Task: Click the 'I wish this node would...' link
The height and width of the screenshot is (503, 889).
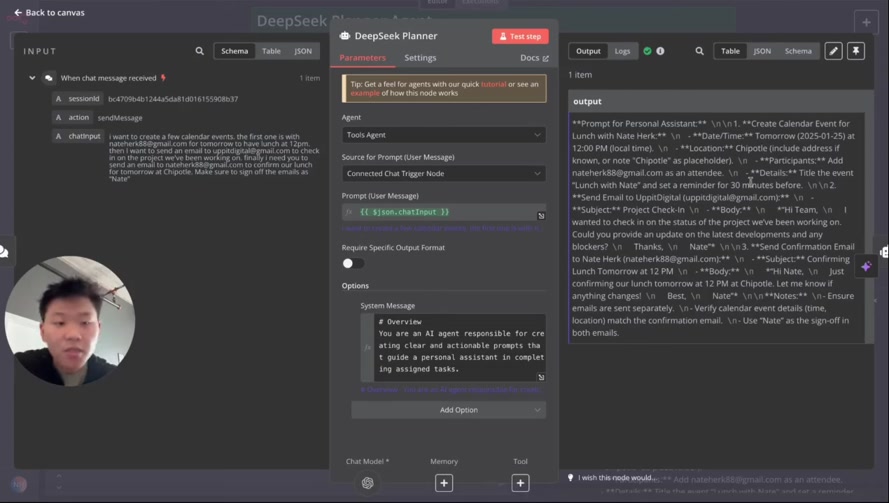Action: click(x=617, y=477)
